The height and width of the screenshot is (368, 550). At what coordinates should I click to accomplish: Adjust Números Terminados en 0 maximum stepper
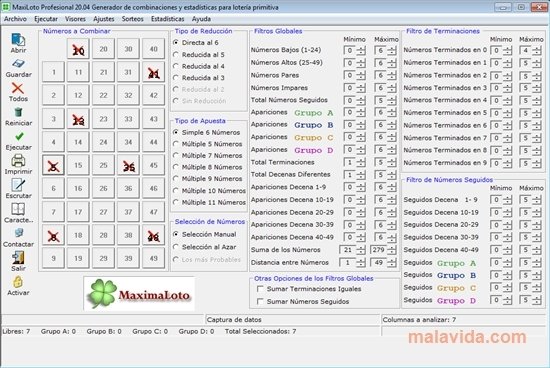[537, 51]
